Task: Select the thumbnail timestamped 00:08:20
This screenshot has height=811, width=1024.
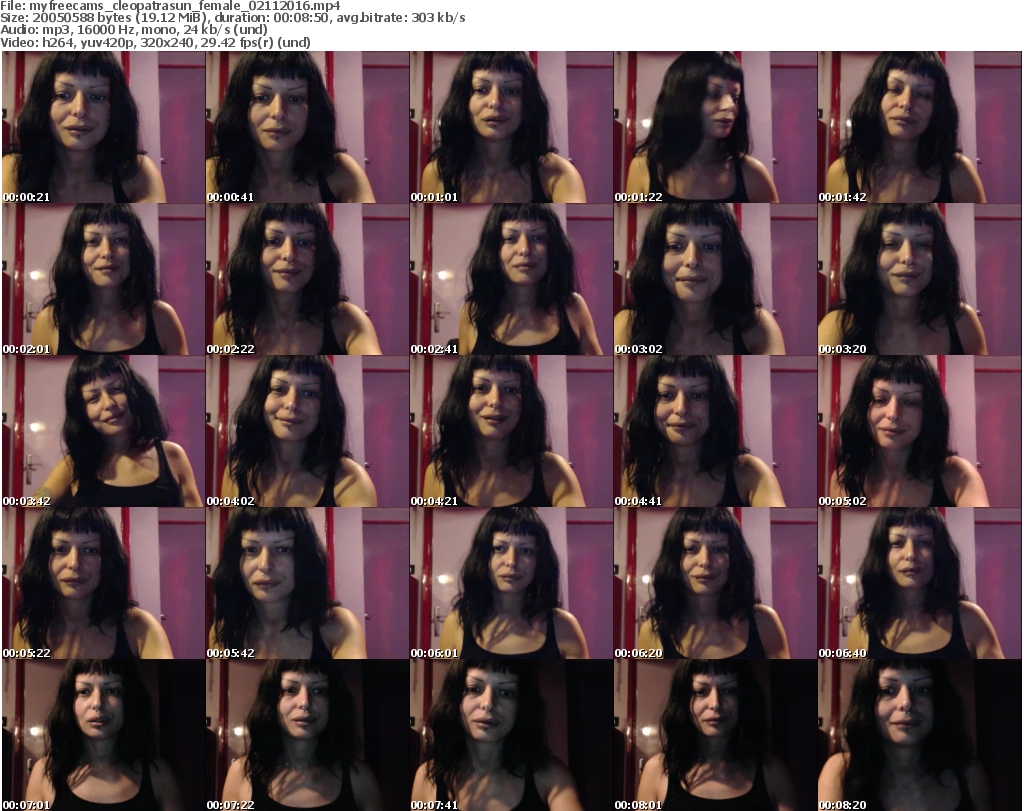Action: point(920,735)
